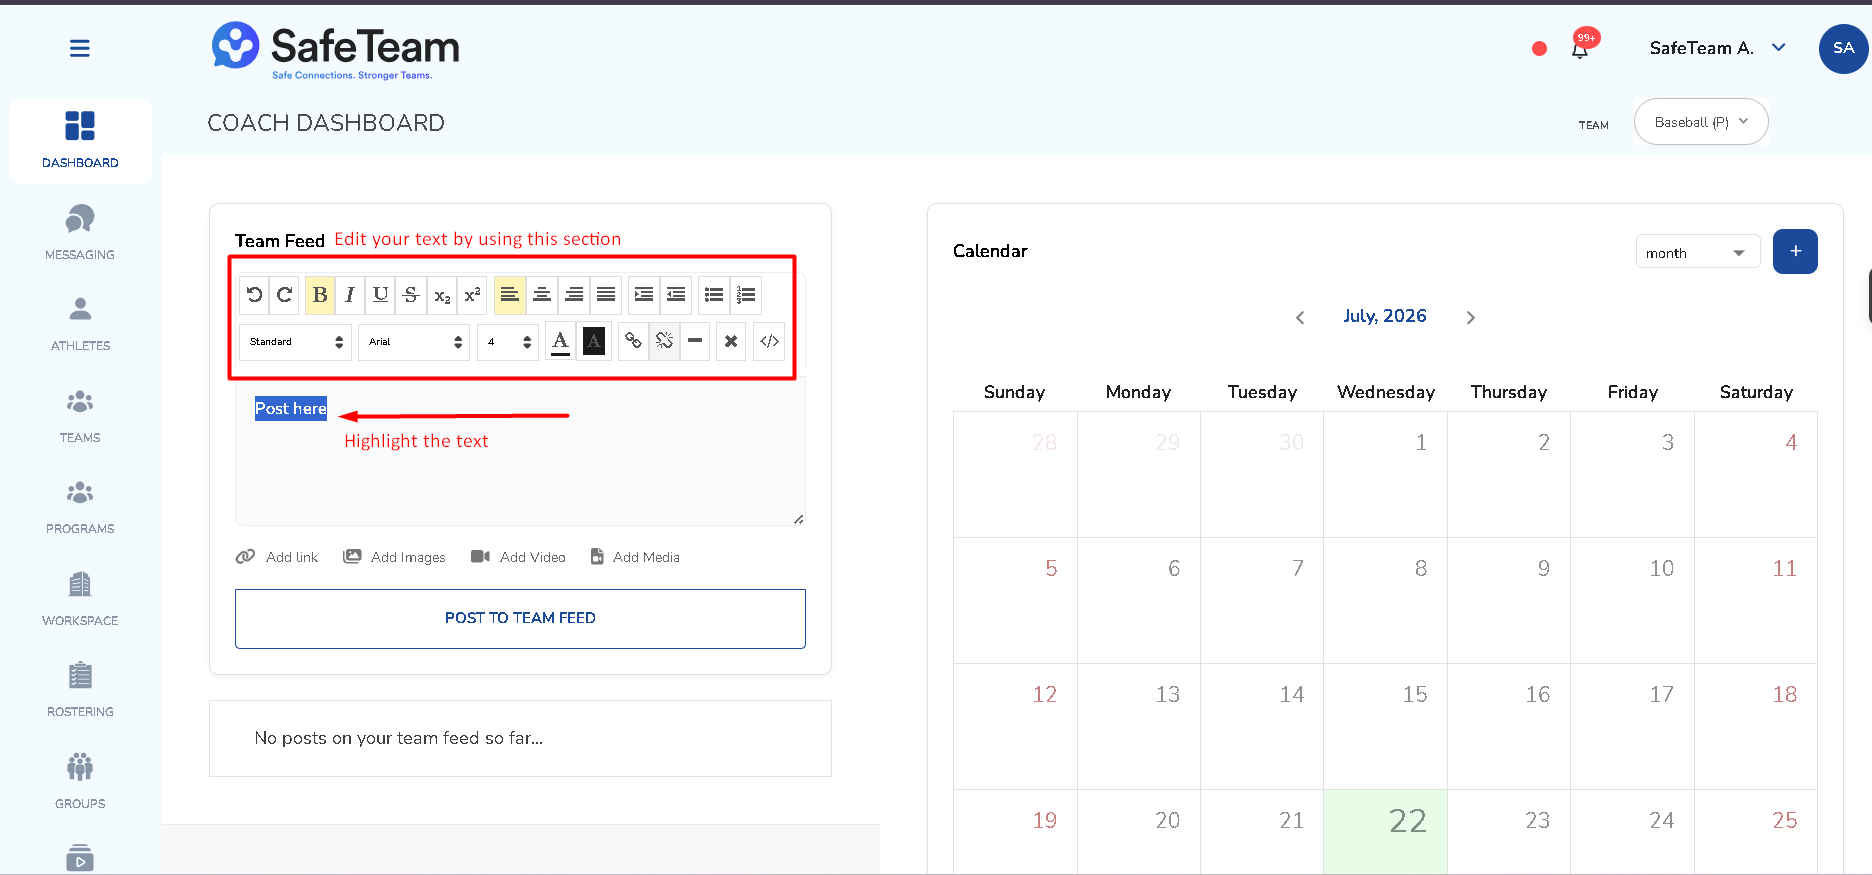Open the font size dropdown
Viewport: 1872px width, 875px height.
coord(508,341)
